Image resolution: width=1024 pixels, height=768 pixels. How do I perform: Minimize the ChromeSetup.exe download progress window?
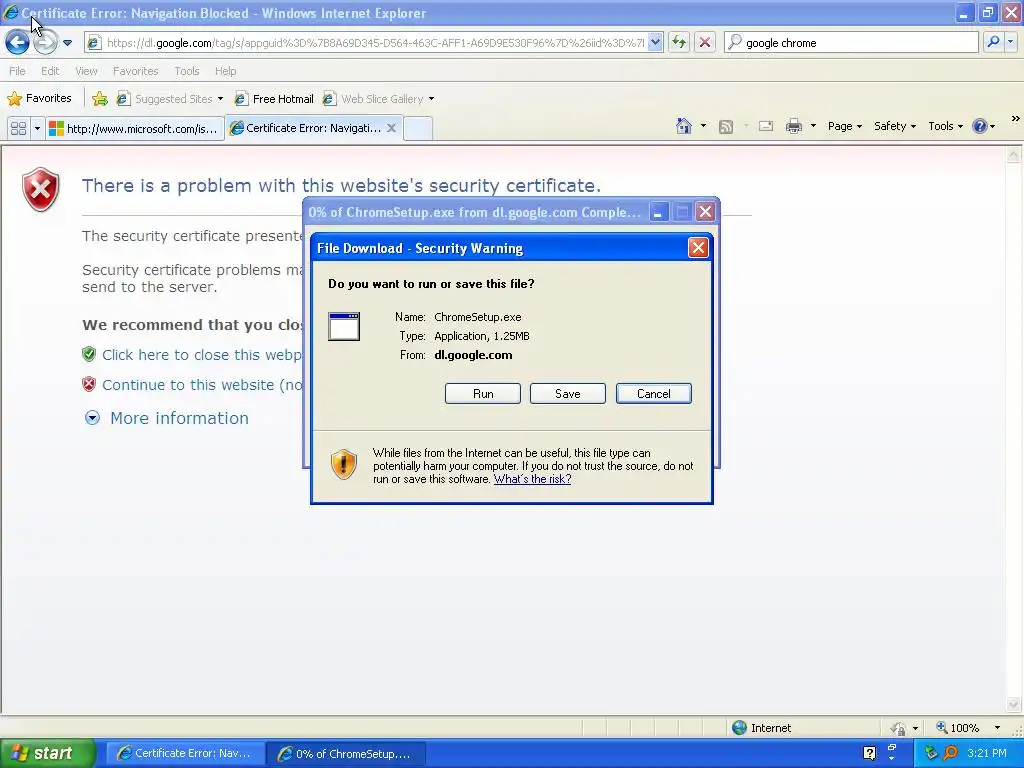tap(658, 212)
